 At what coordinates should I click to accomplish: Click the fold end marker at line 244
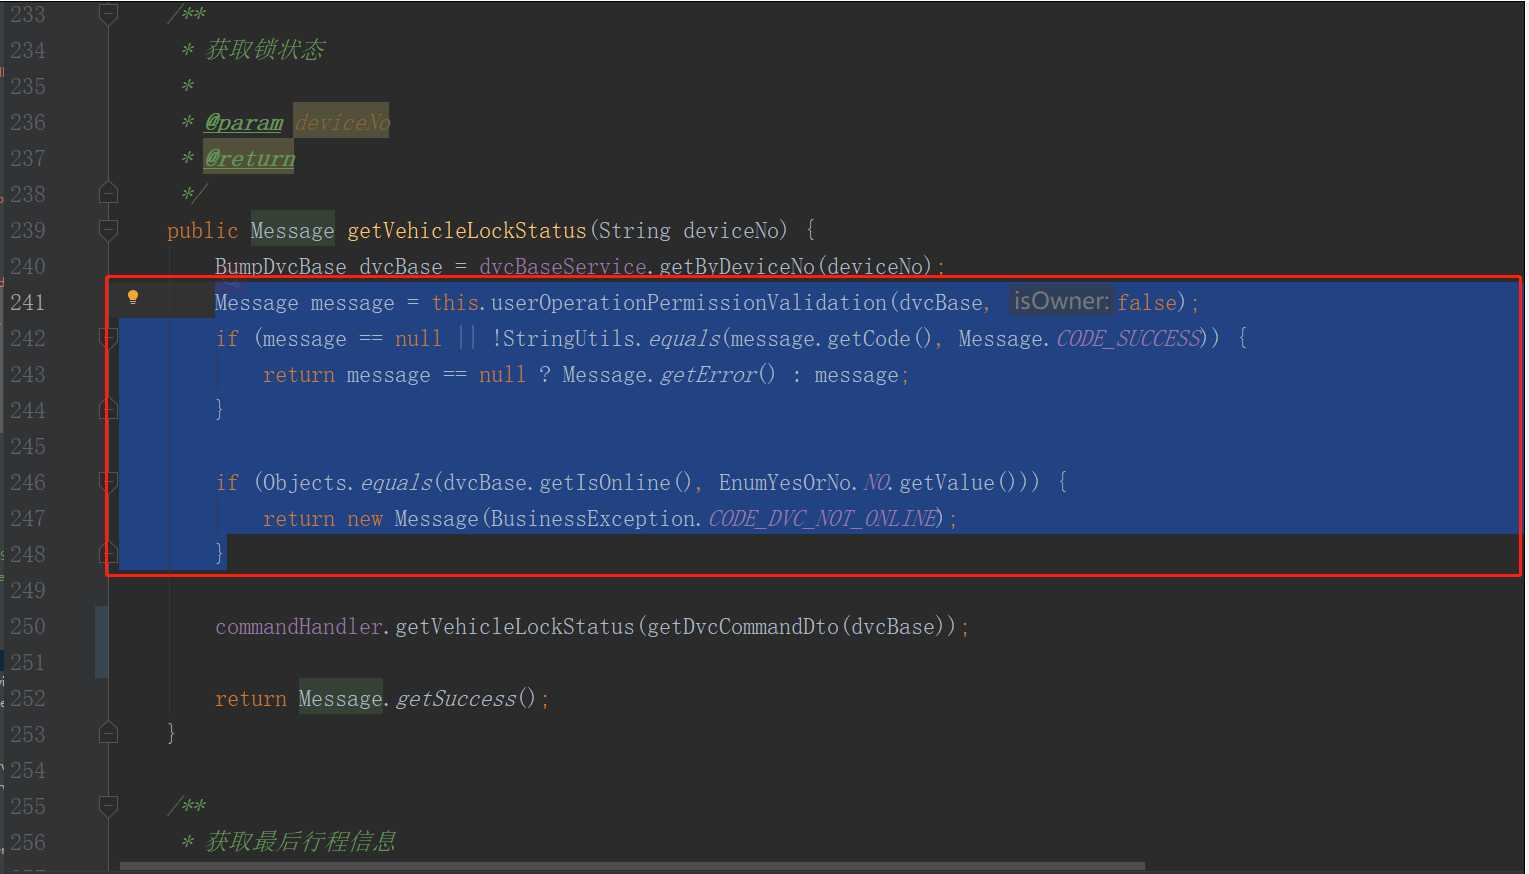click(109, 409)
